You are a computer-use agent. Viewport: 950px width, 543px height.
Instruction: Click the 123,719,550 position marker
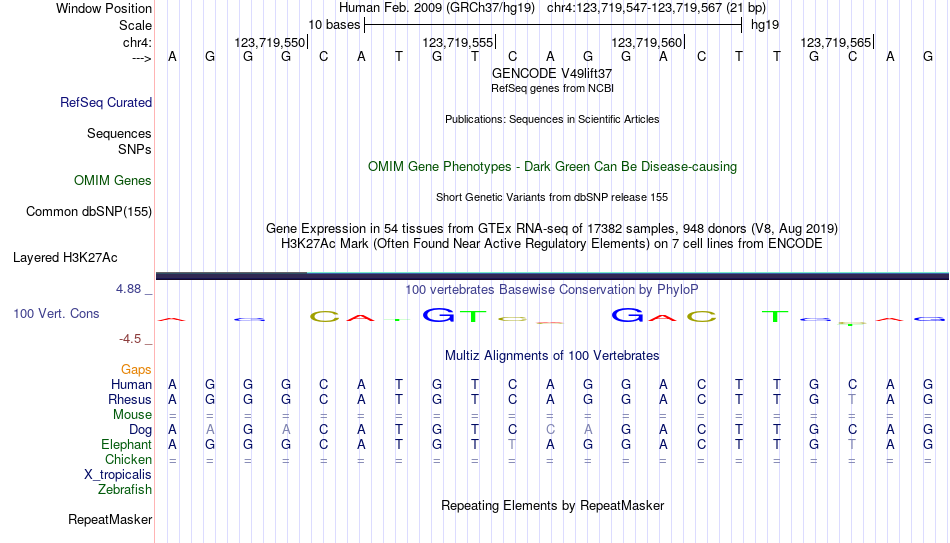click(x=270, y=42)
